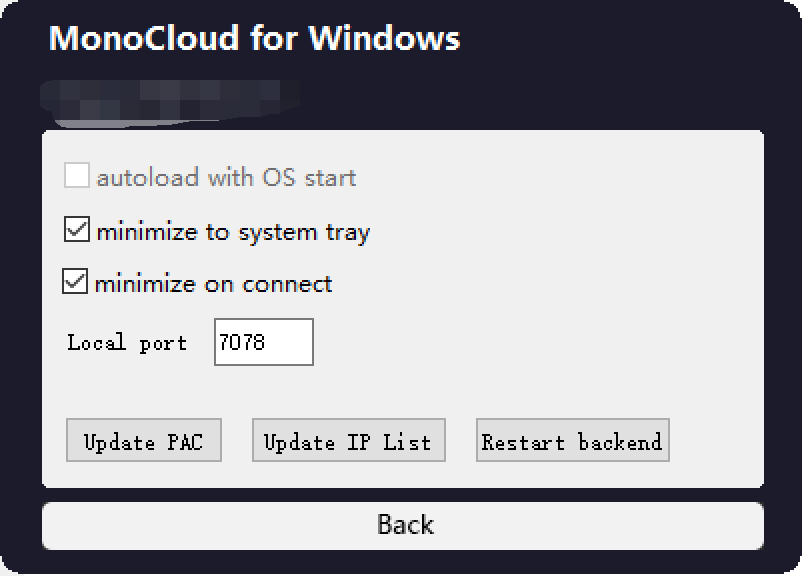
Task: Disable the minimize on connect option
Action: [x=74, y=282]
